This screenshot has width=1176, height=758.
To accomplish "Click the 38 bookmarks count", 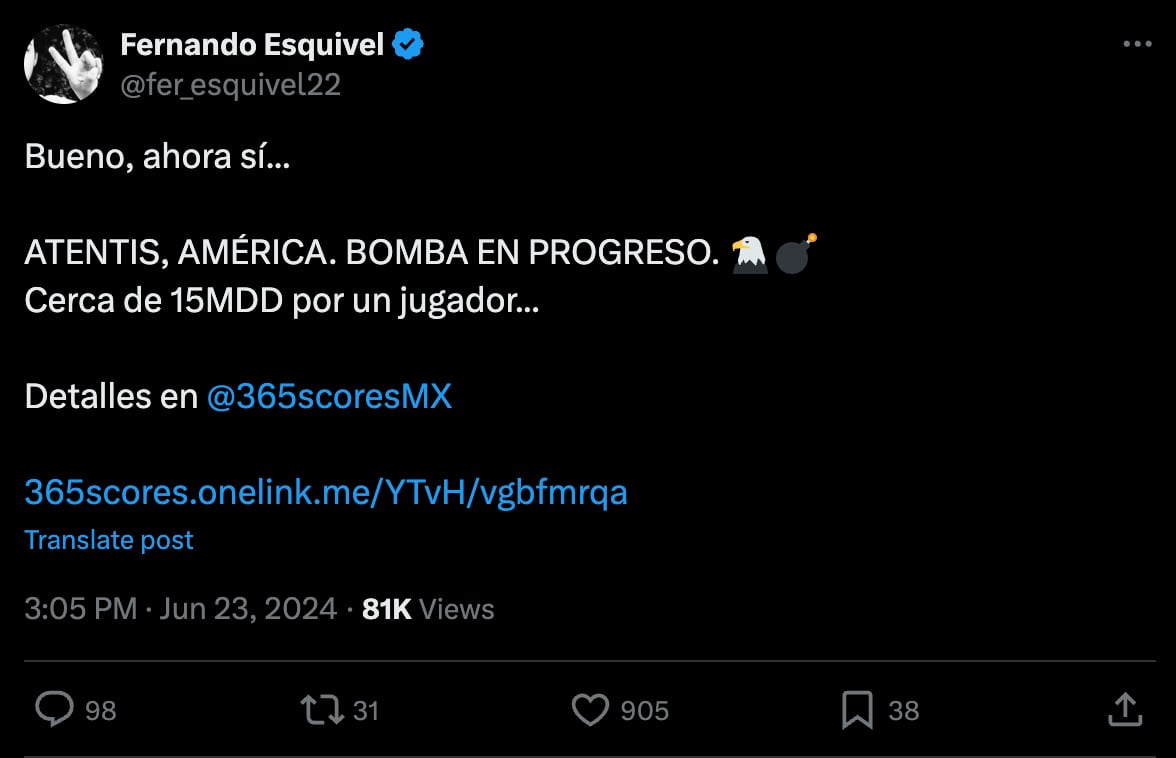I will pyautogui.click(x=904, y=710).
